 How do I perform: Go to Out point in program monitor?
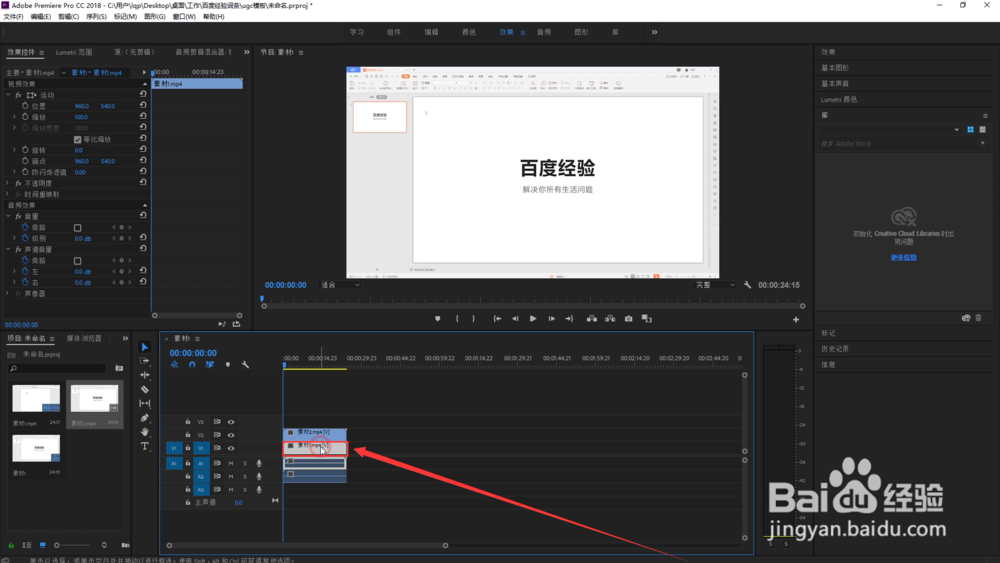[x=569, y=319]
